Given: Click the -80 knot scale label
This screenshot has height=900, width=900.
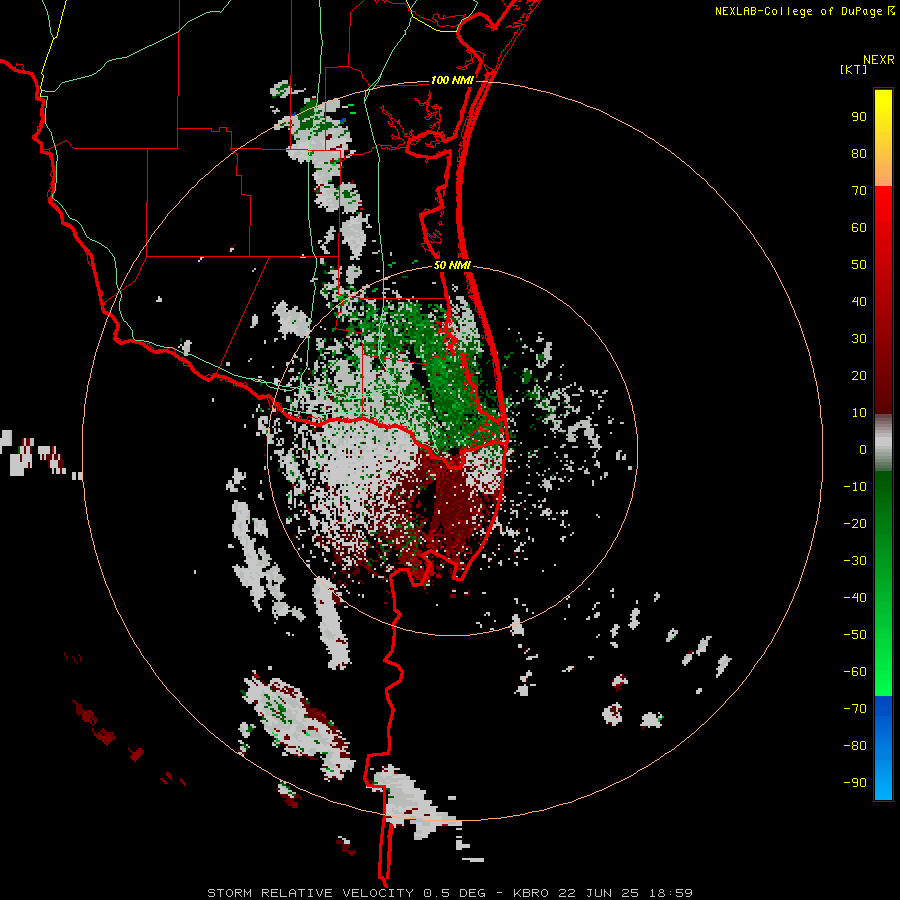Looking at the screenshot, I should point(855,746).
